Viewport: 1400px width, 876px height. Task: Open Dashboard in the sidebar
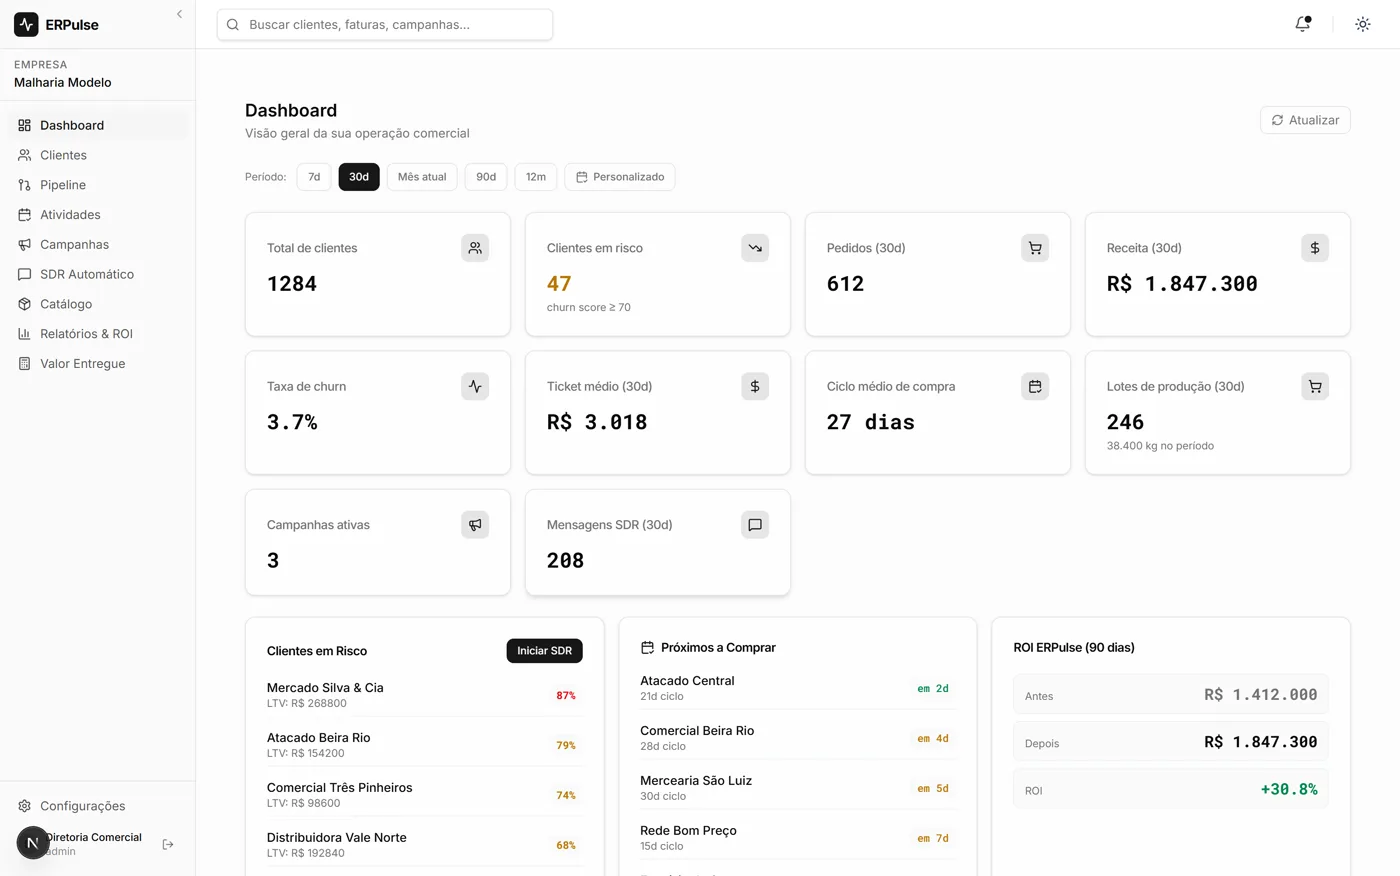point(98,125)
